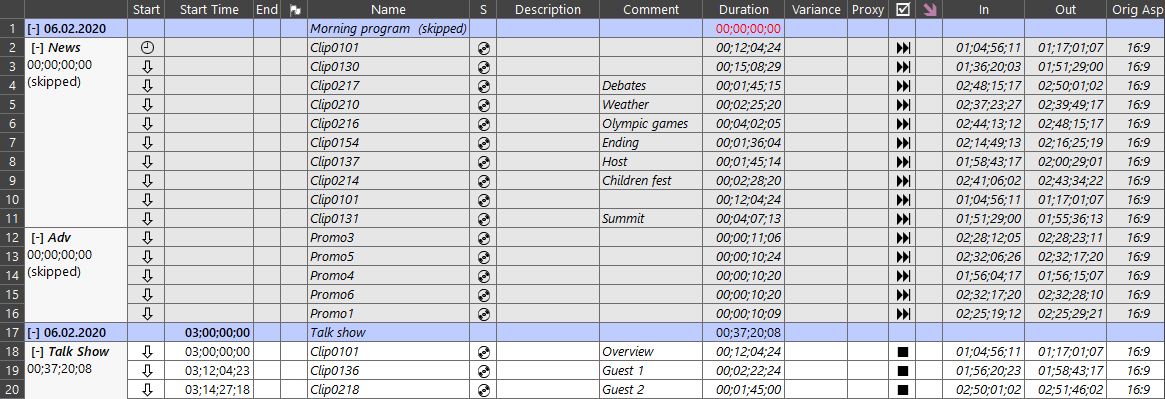Click the status icon in Guest 1 row
Image resolution: width=1165 pixels, height=399 pixels.
[x=484, y=370]
